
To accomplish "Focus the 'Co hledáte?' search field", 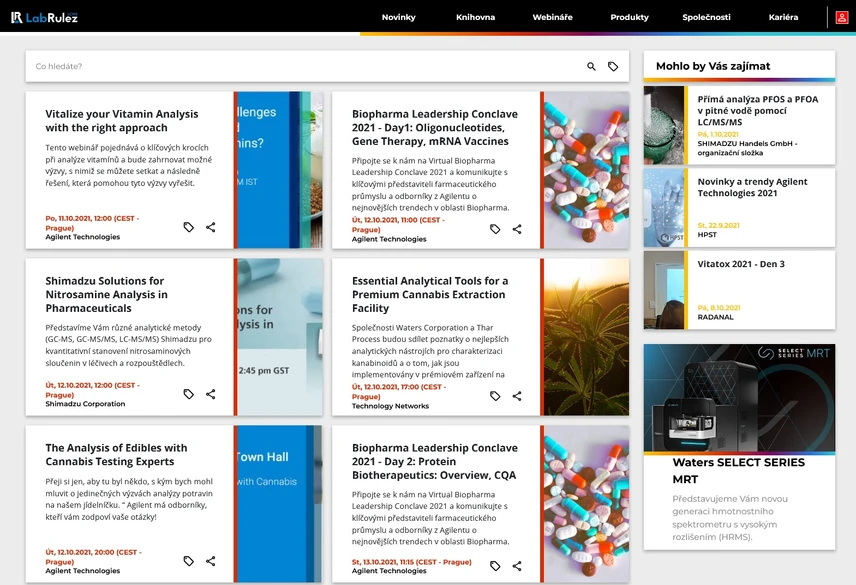I will tap(306, 66).
